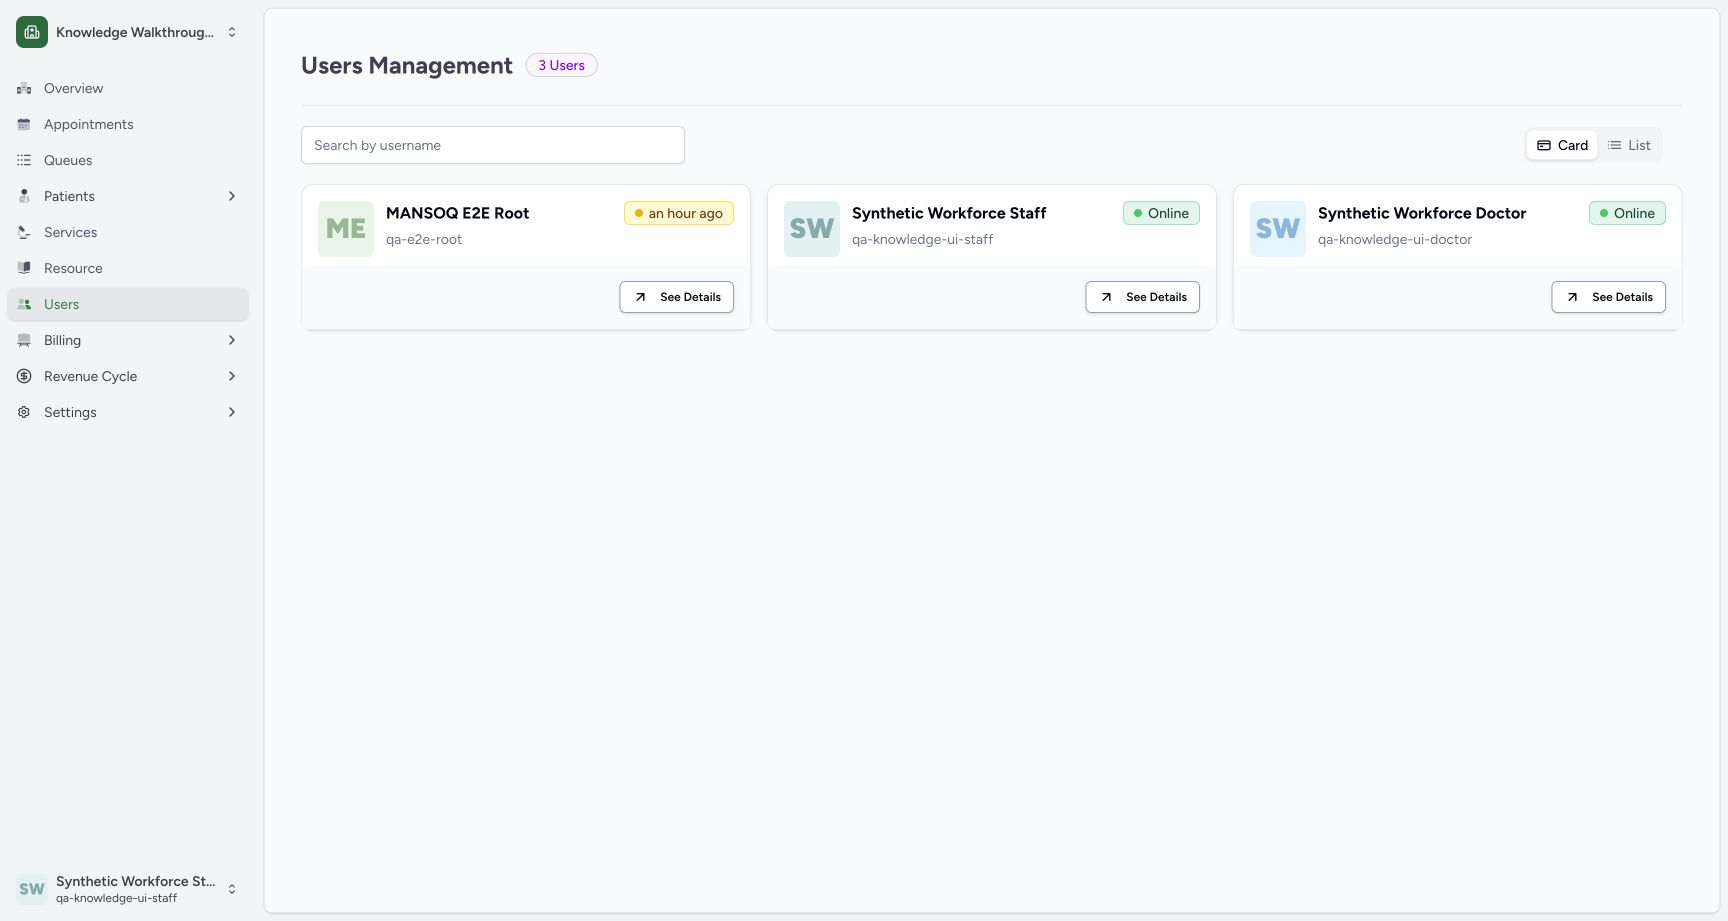Click the SW avatar on Synthetic Workforce Staff card

tap(812, 229)
